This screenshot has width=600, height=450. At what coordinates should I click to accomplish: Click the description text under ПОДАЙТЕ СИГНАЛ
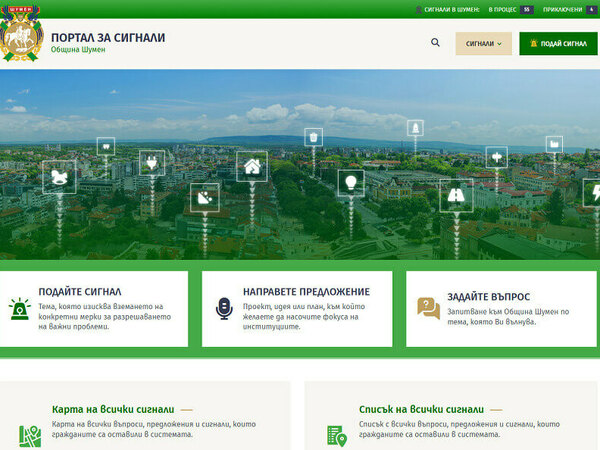(x=104, y=316)
